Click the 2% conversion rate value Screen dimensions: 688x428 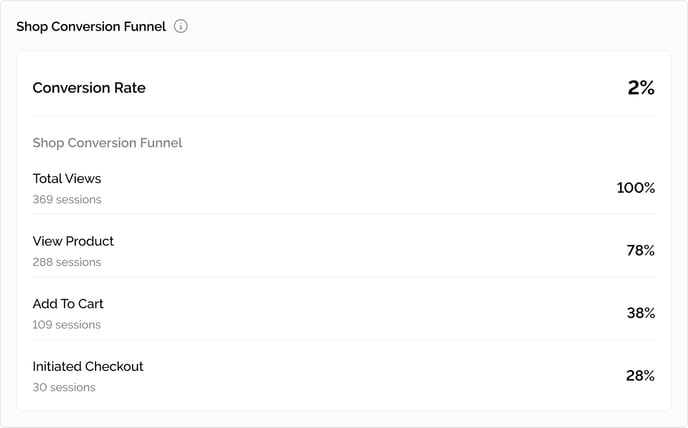click(641, 88)
